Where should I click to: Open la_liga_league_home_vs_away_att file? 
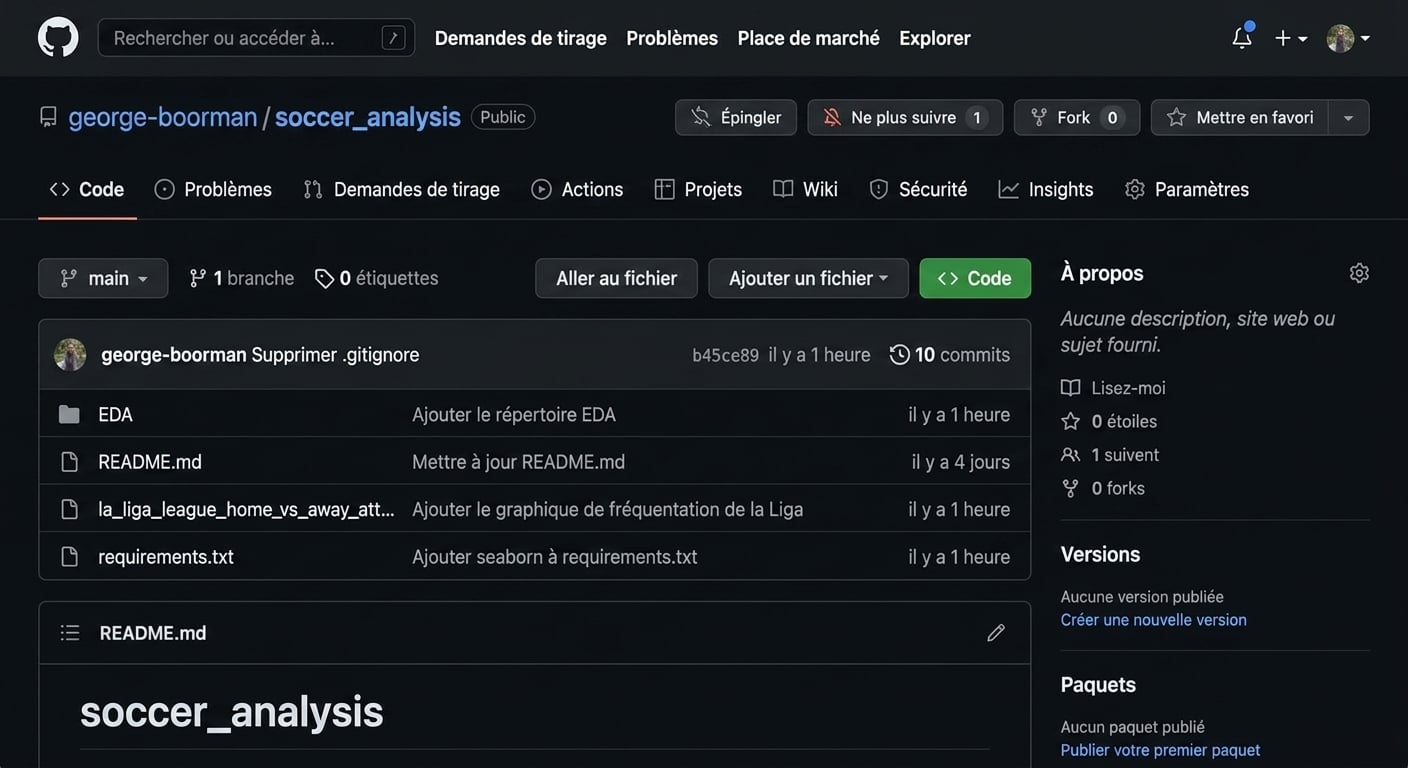tap(246, 509)
